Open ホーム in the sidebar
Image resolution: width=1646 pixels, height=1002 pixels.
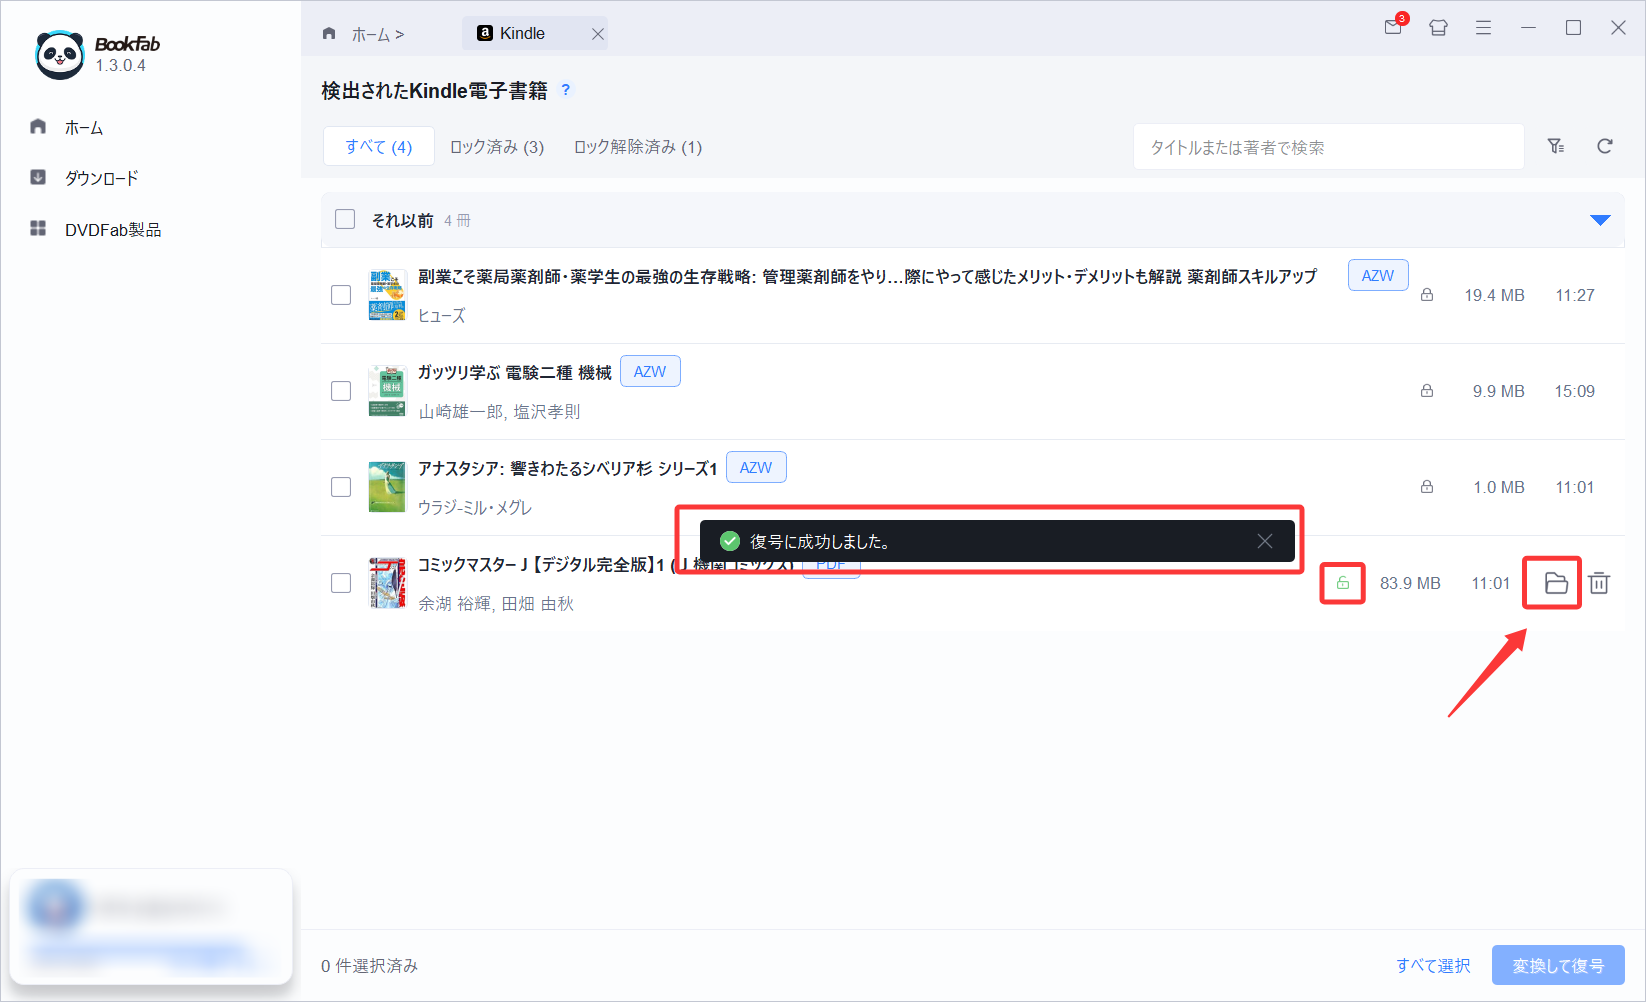[x=84, y=127]
